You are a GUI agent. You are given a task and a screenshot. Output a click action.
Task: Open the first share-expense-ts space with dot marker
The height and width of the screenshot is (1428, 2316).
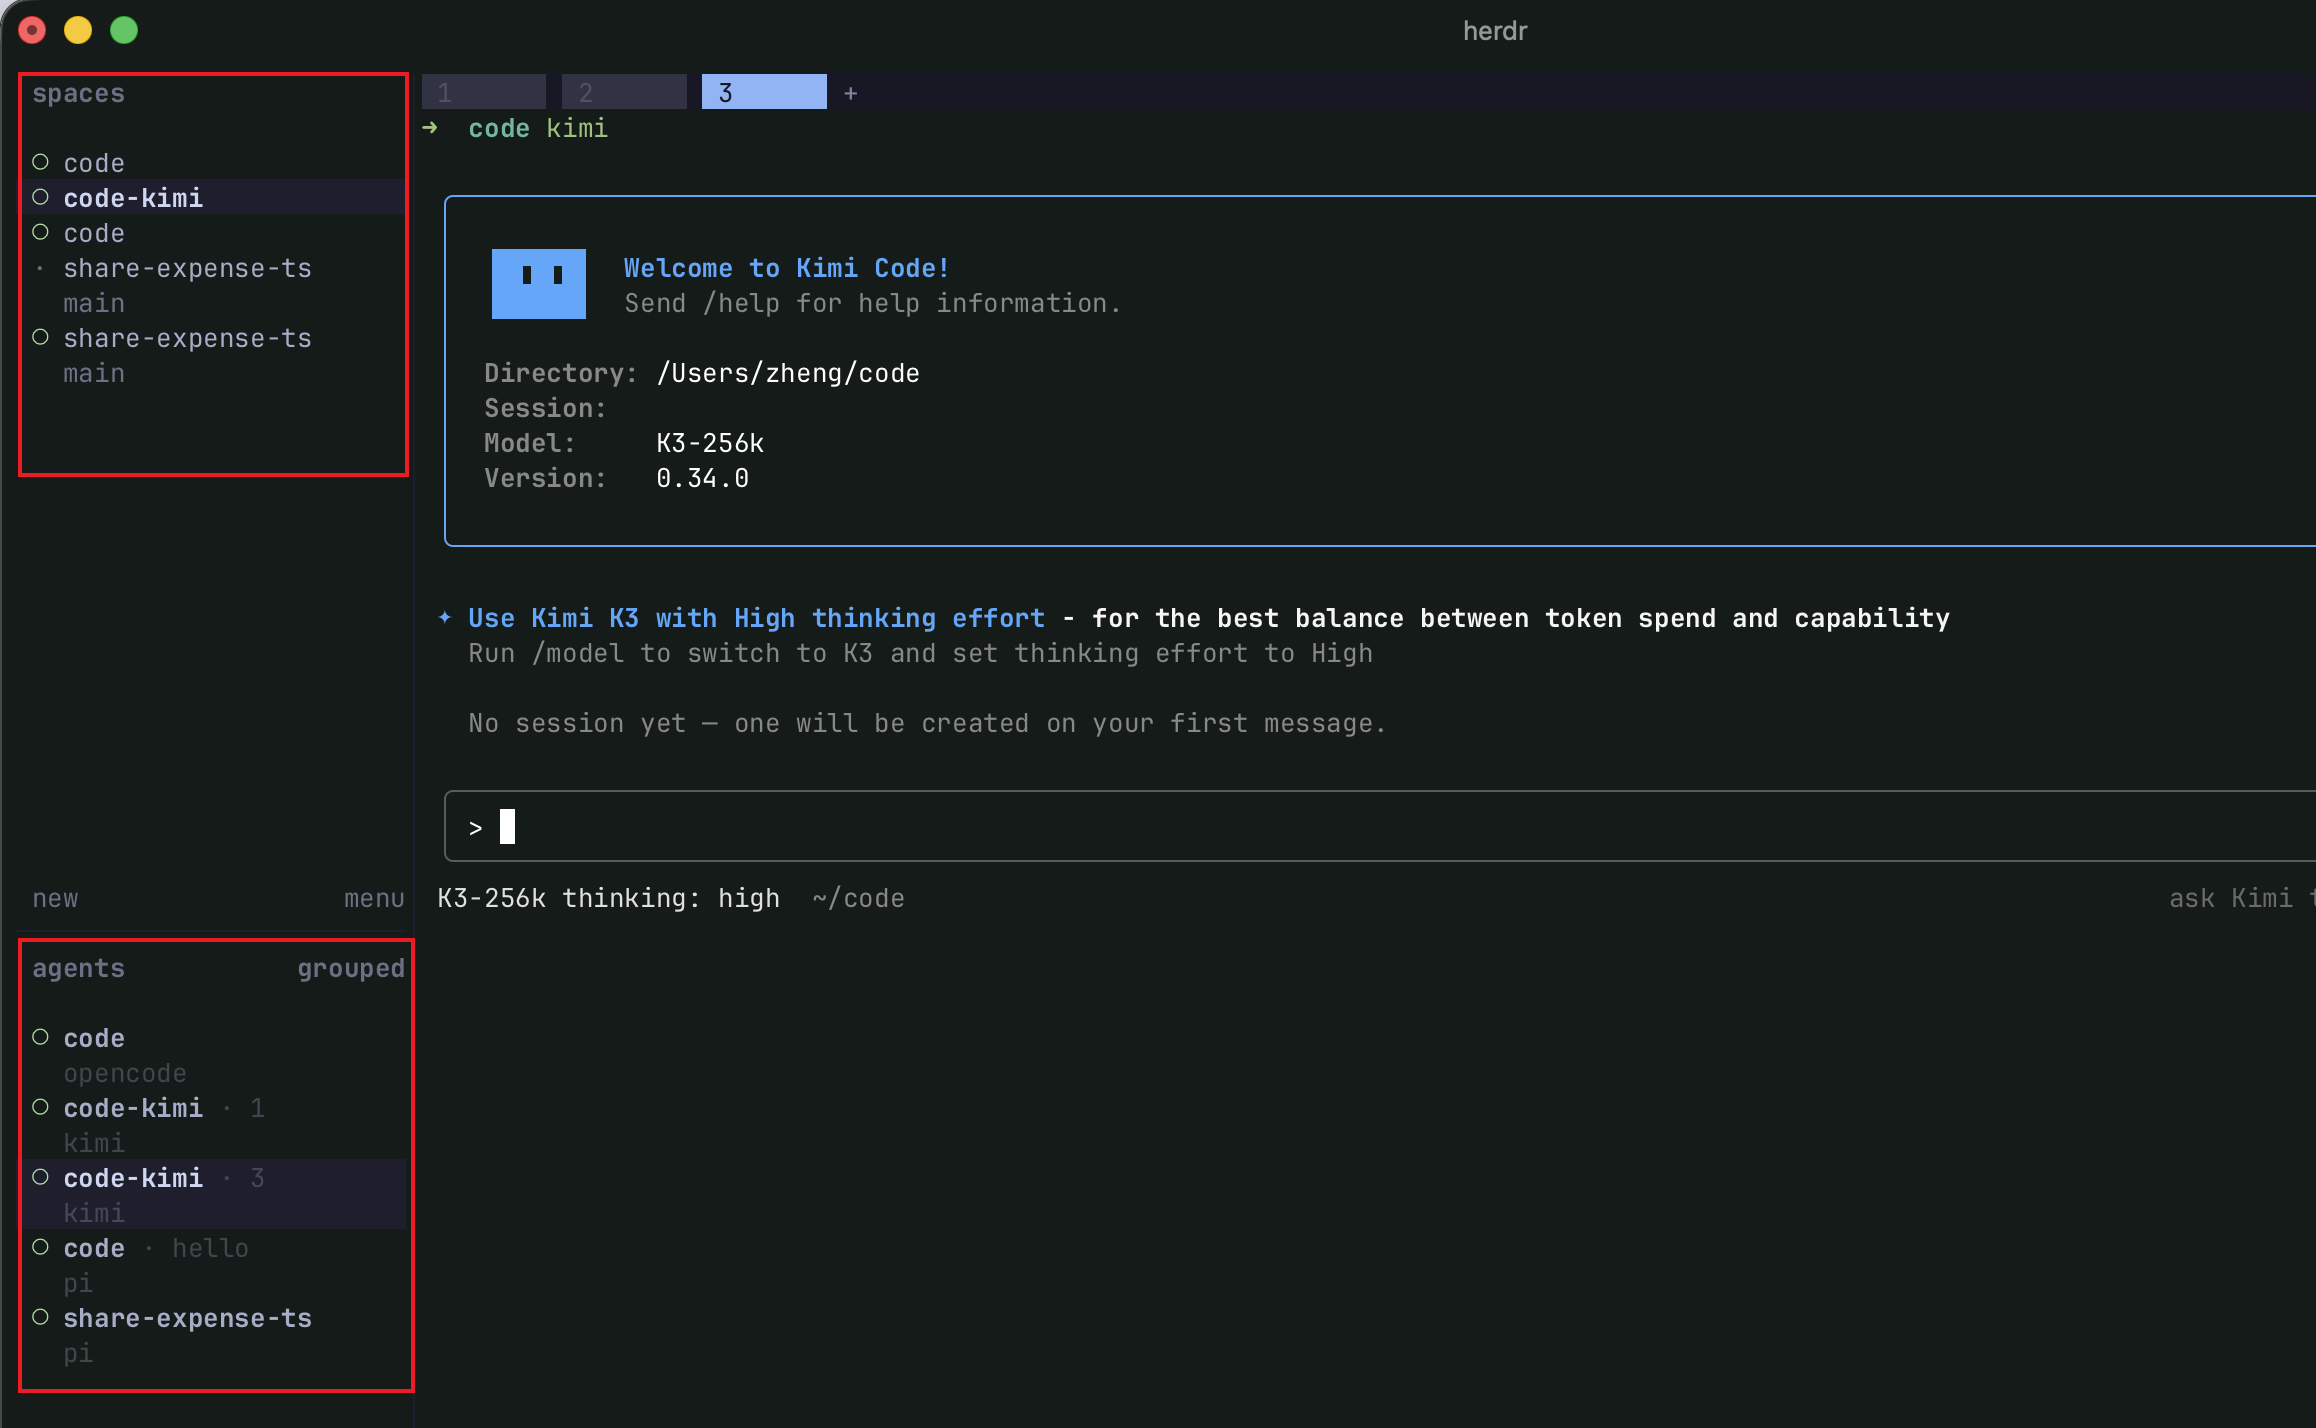214,285
